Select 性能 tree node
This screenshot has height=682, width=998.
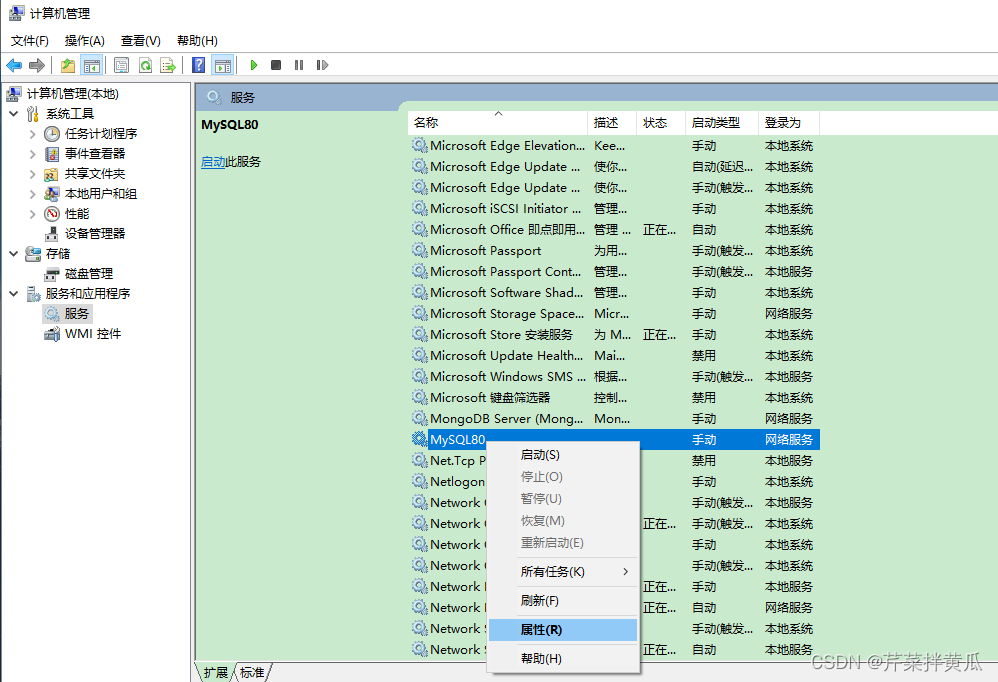(76, 214)
